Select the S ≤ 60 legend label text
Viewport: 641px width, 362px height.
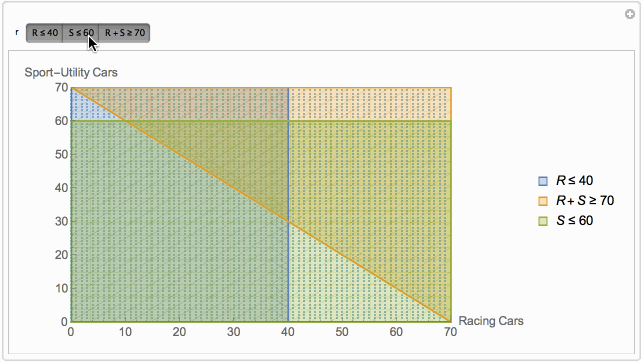(574, 221)
